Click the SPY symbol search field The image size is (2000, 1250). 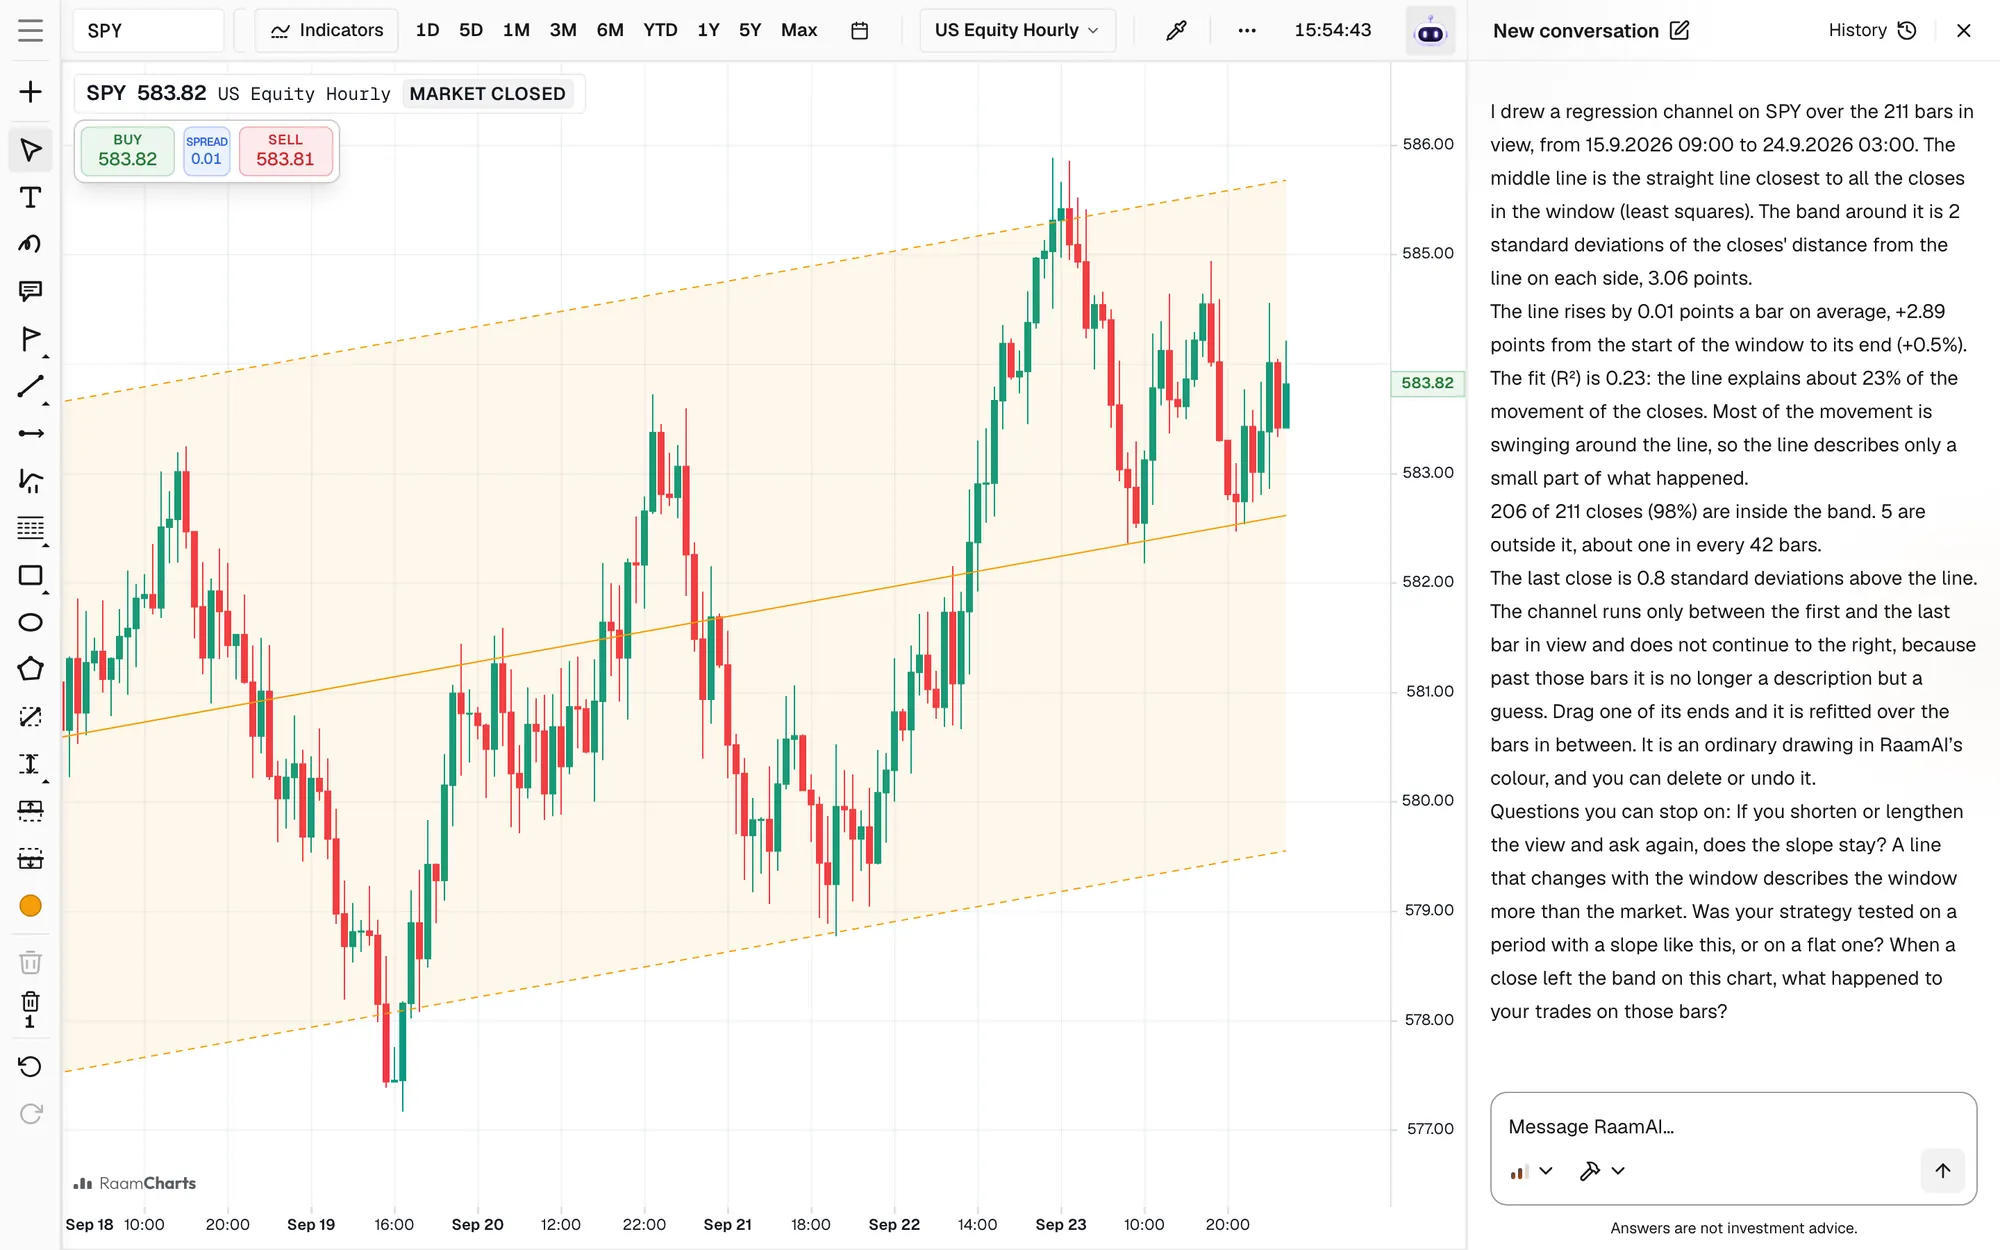[148, 30]
